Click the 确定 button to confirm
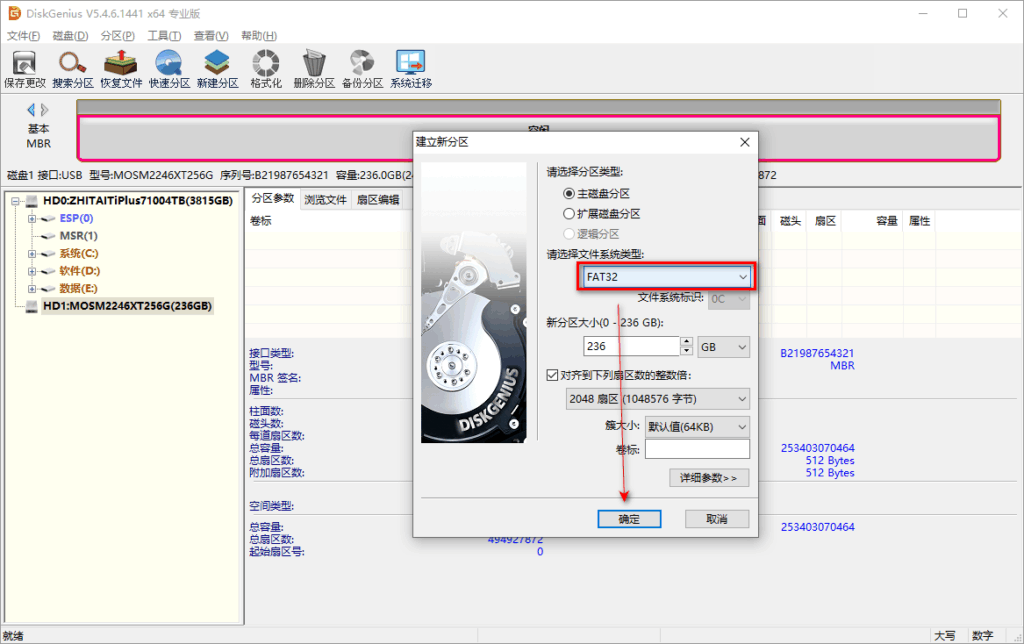1024x644 pixels. point(629,518)
